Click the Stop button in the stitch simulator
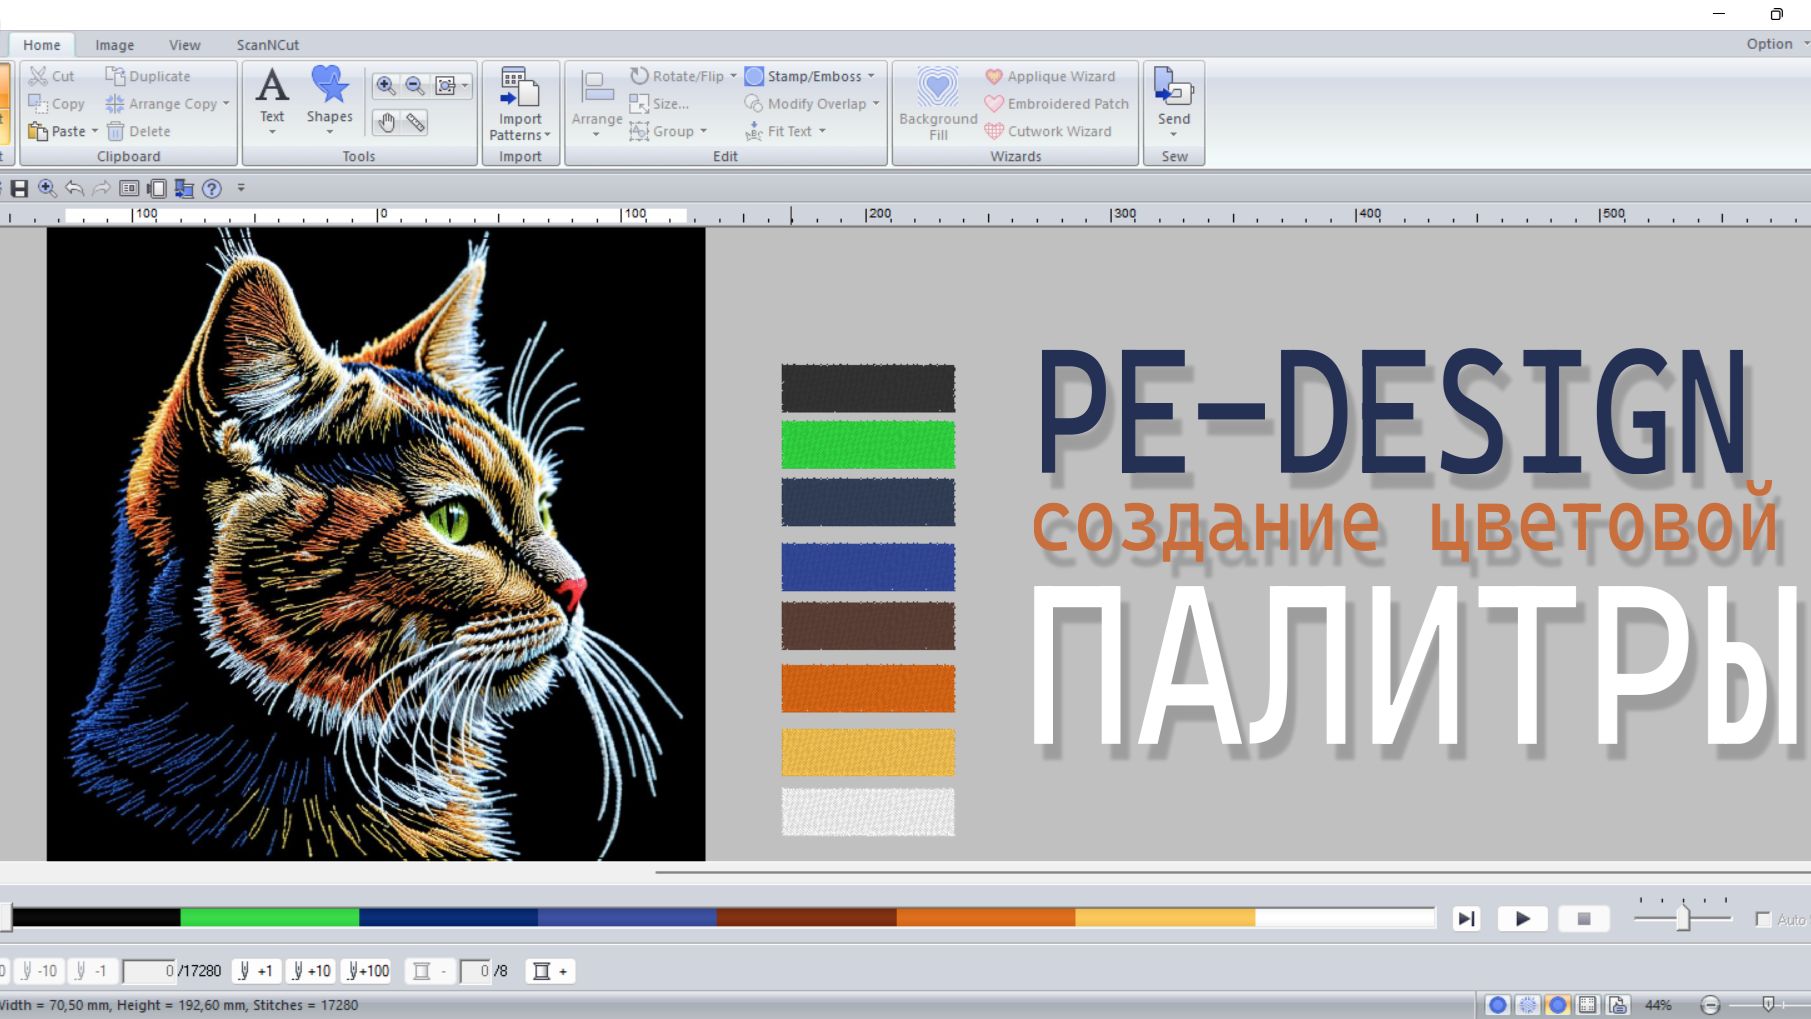 point(1584,918)
